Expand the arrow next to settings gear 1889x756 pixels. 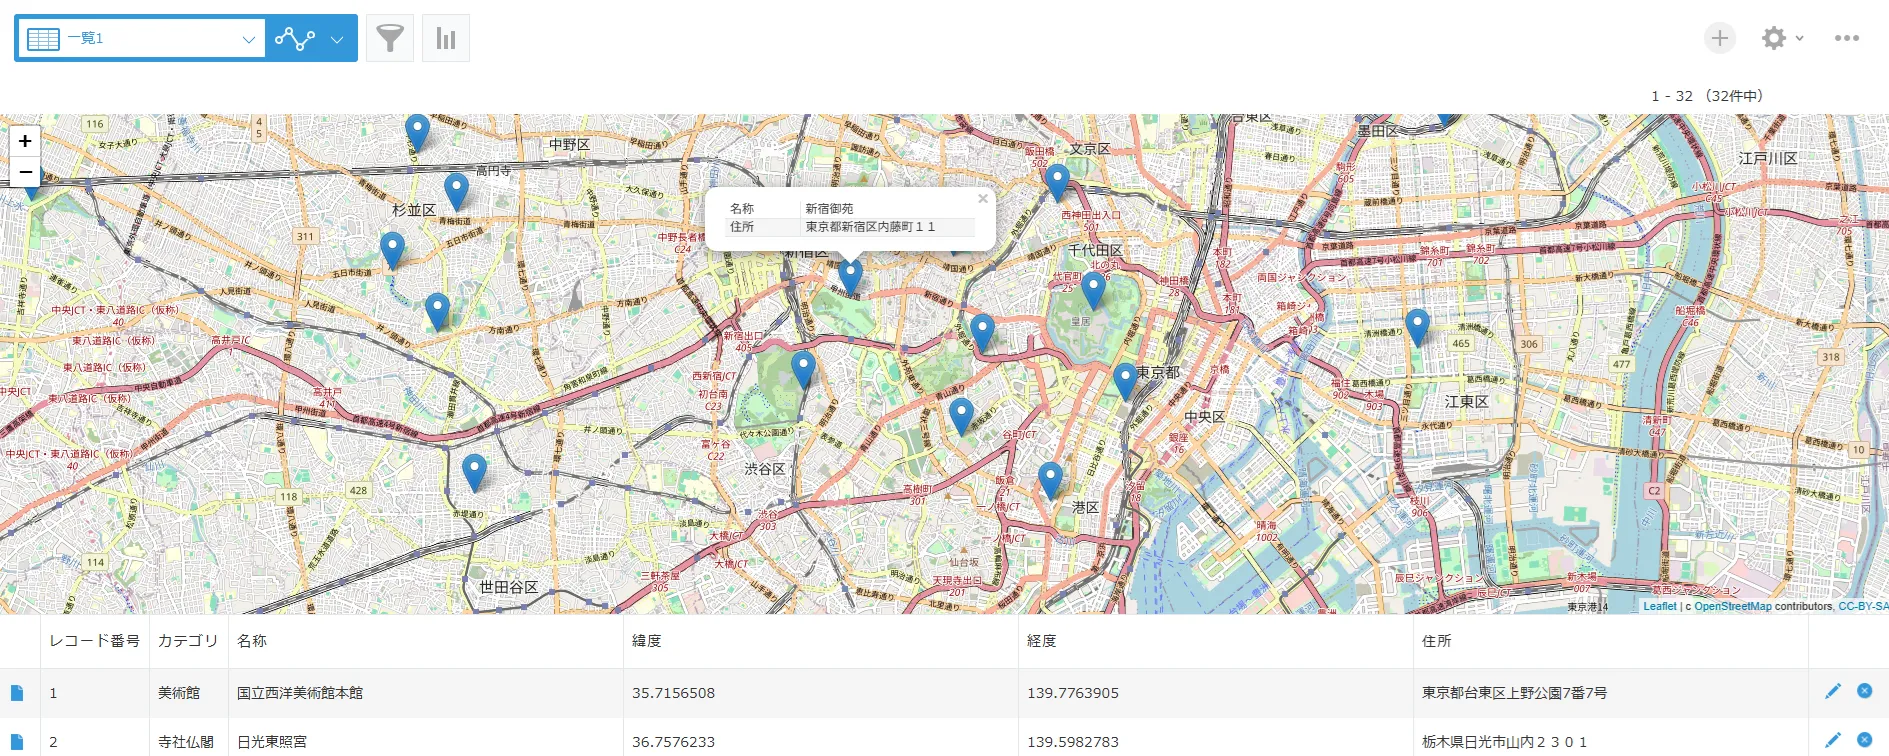[x=1799, y=39]
